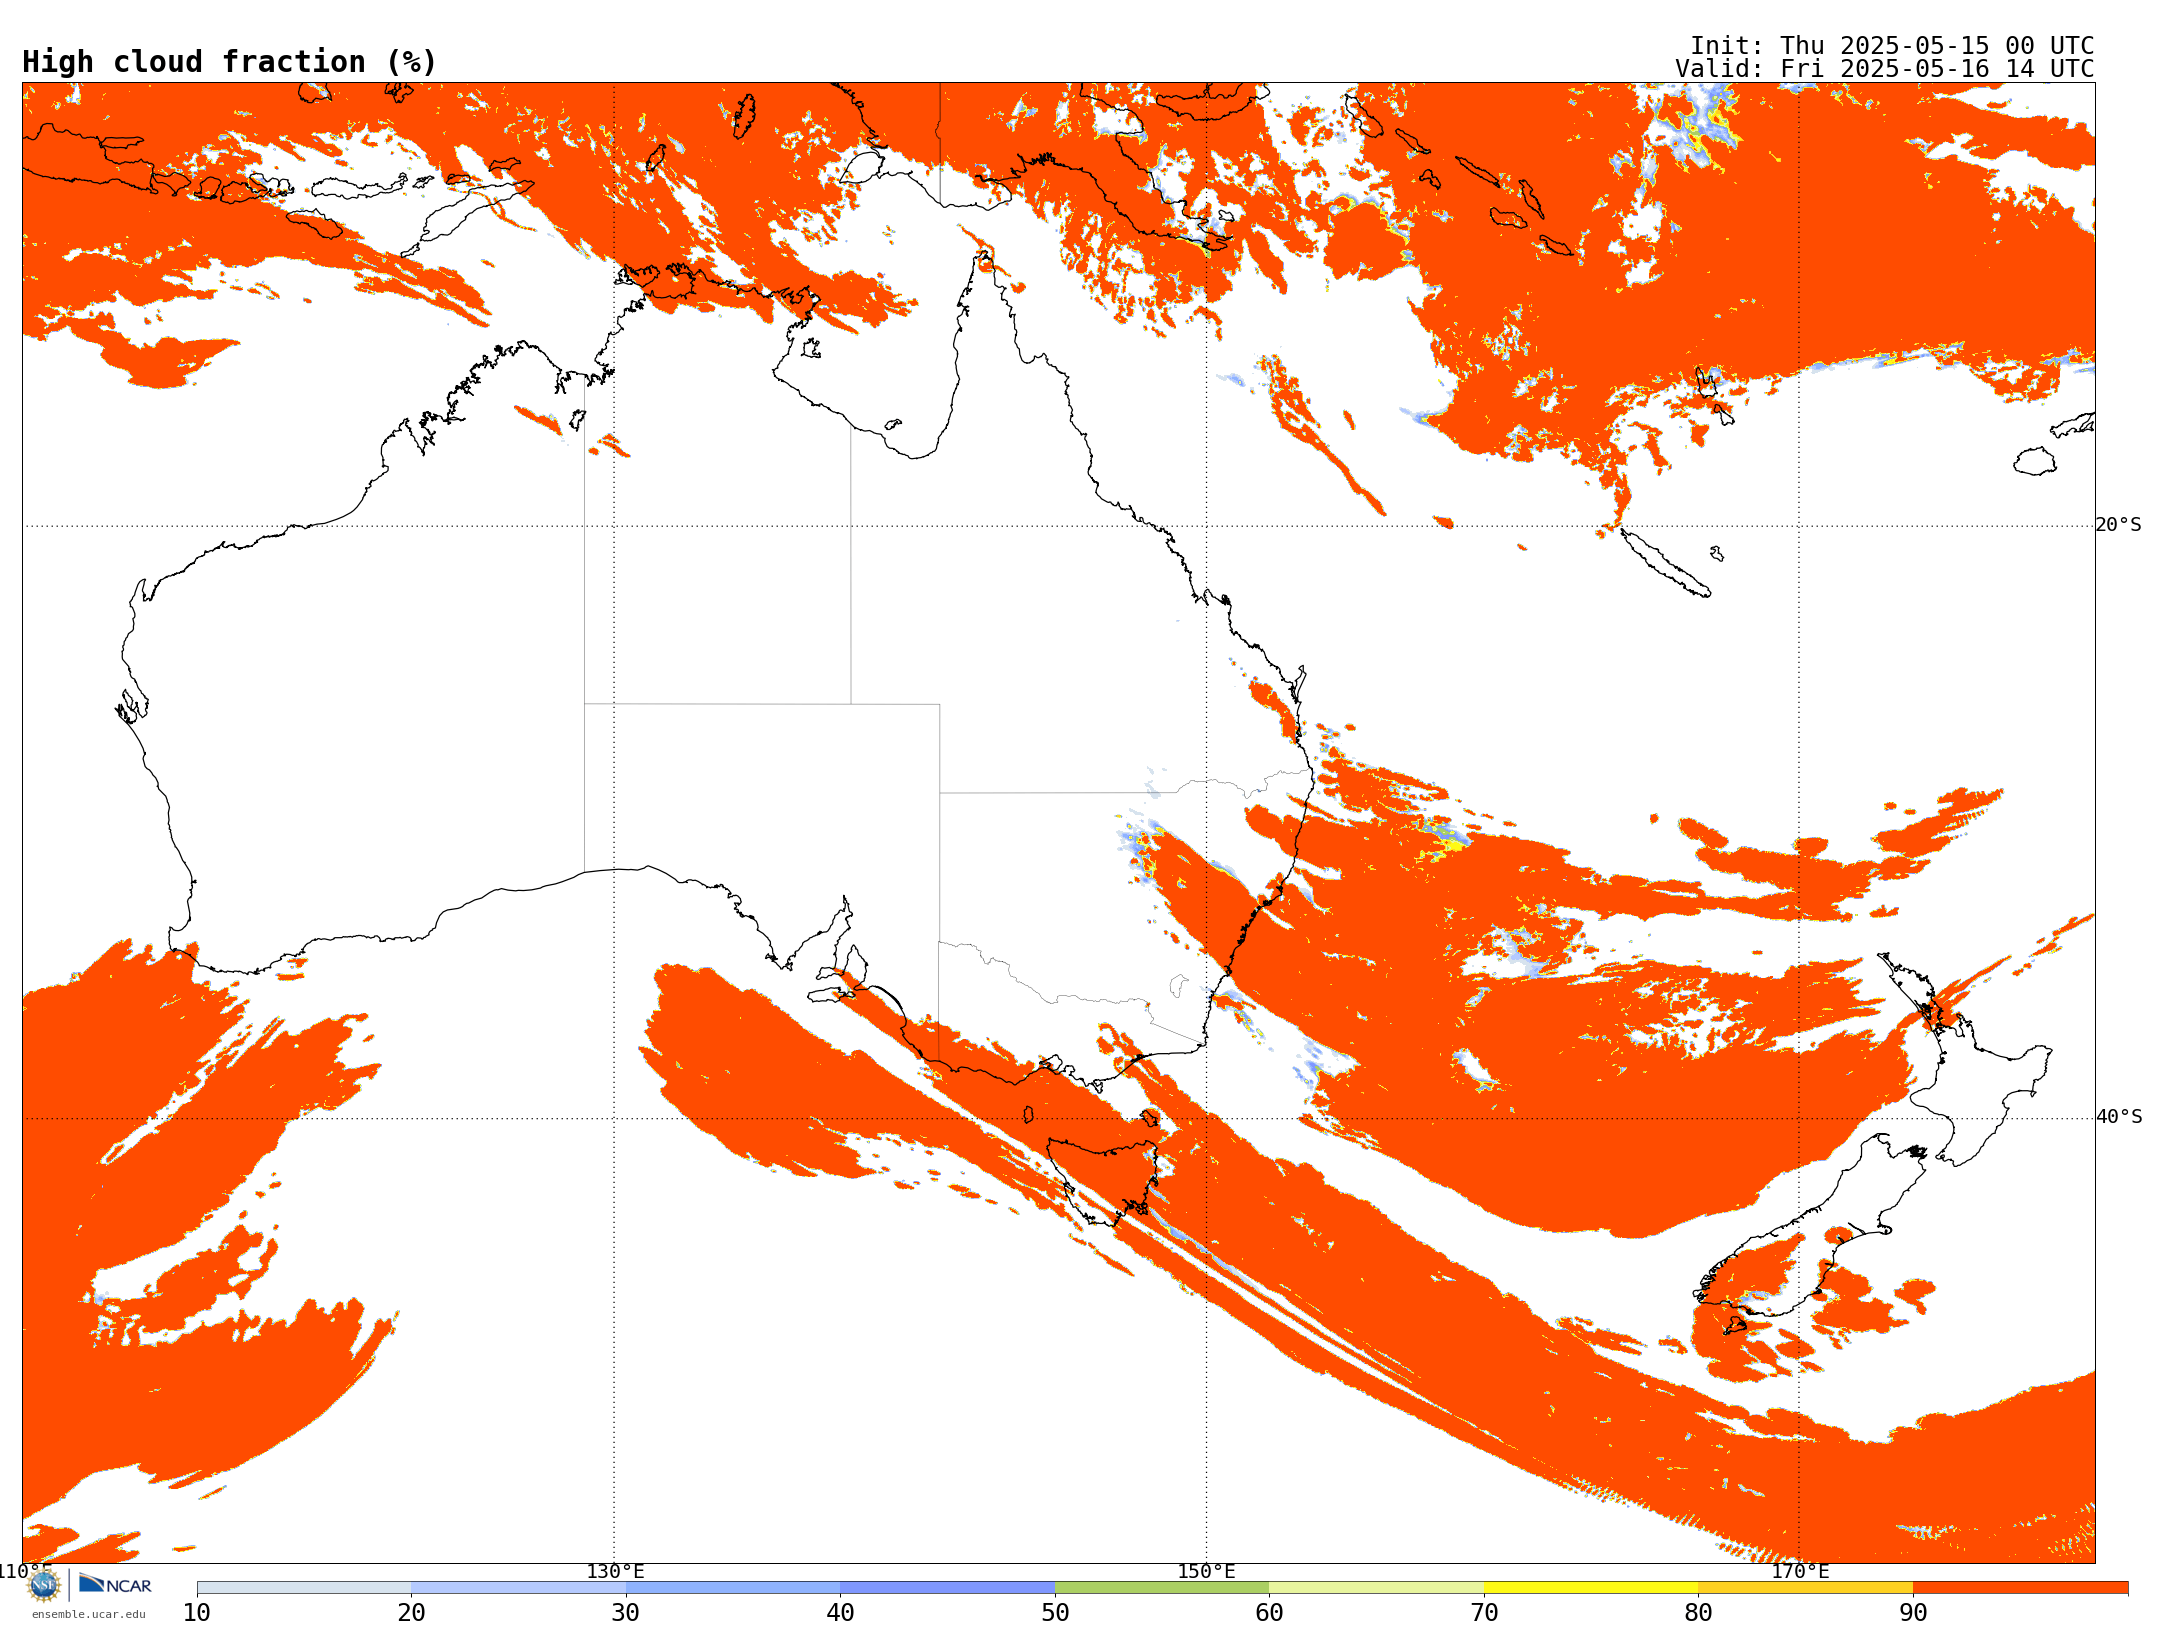Click the 20°S latitude label
This screenshot has width=2160, height=1626.
pyautogui.click(x=2119, y=525)
